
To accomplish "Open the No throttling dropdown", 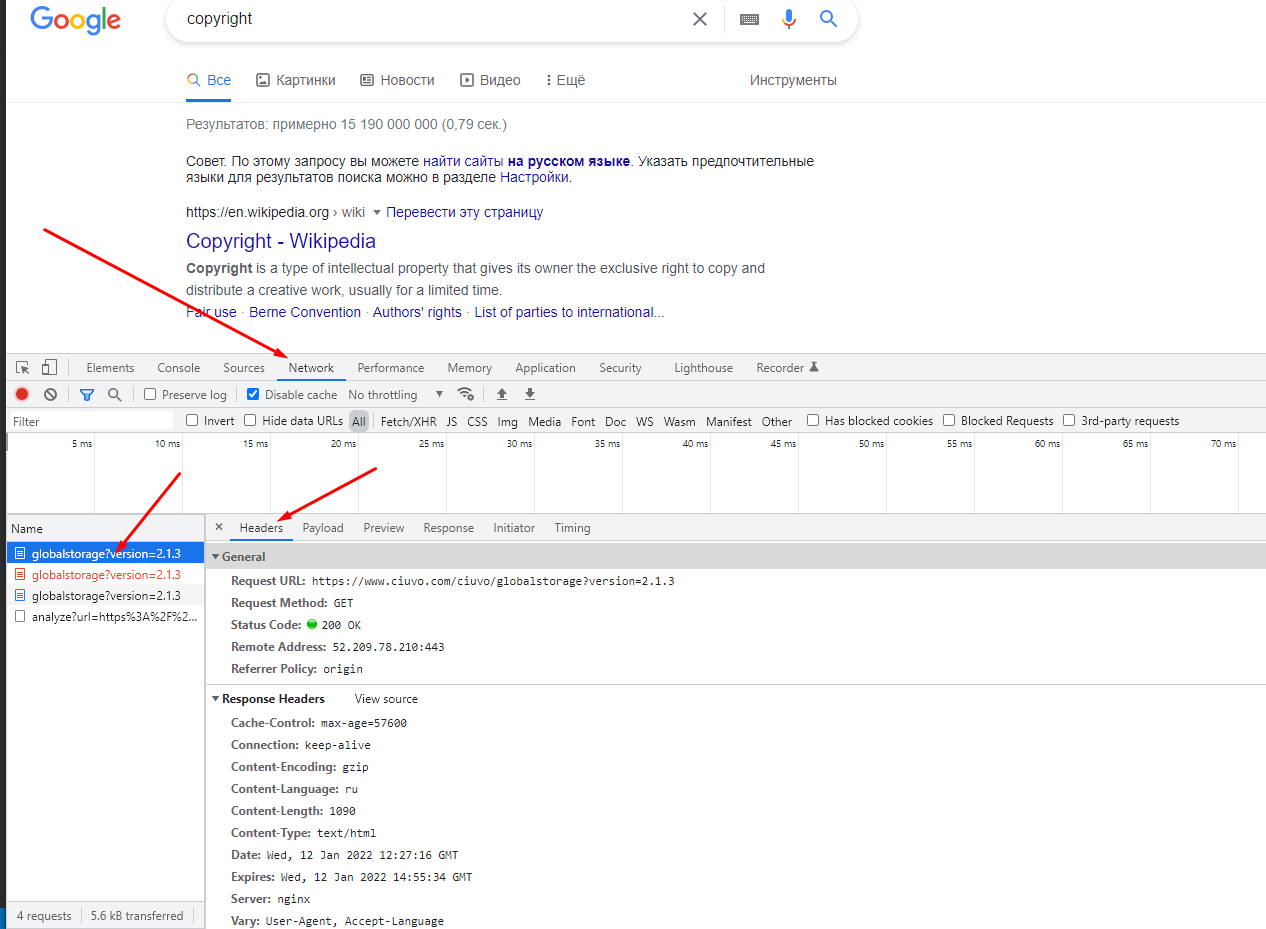I will [395, 395].
